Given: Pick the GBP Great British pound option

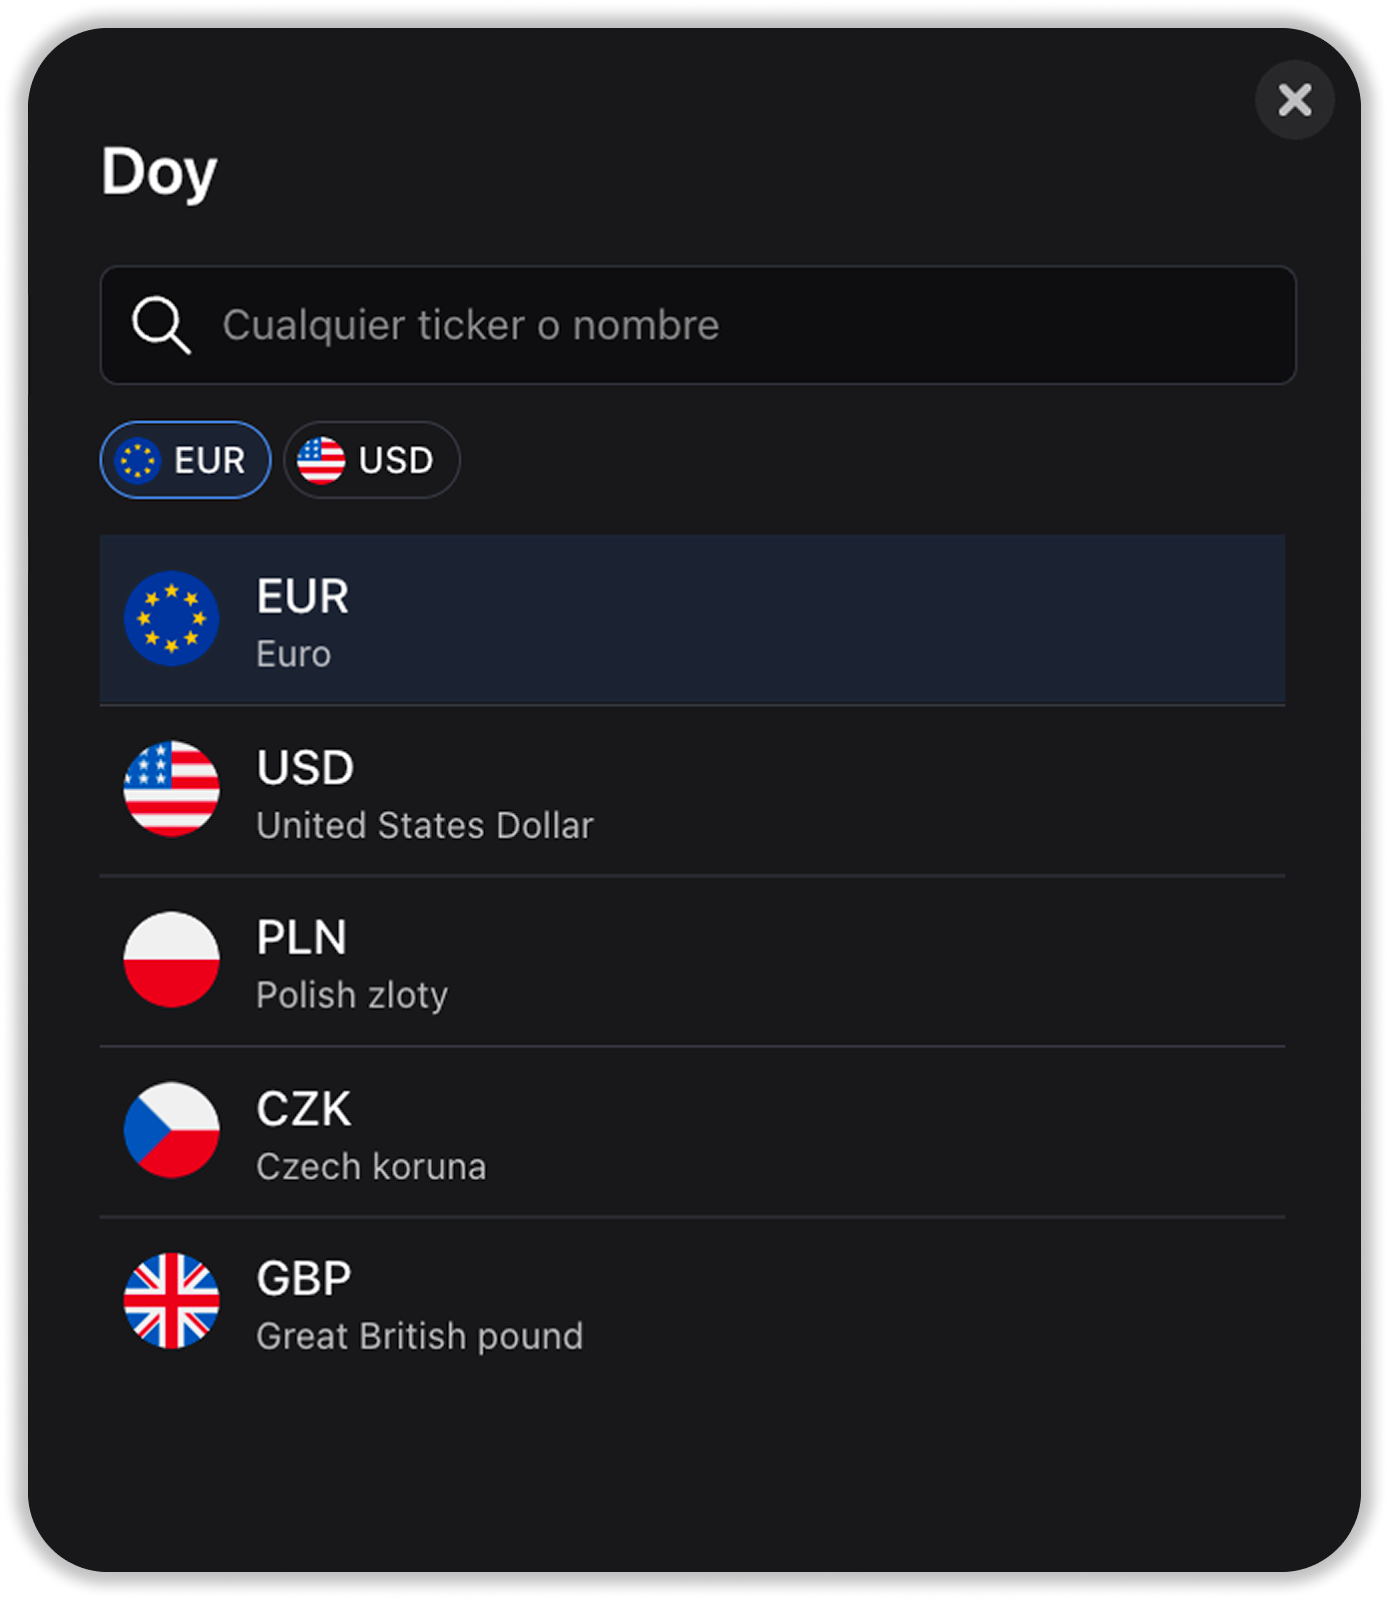Looking at the screenshot, I should (692, 1302).
